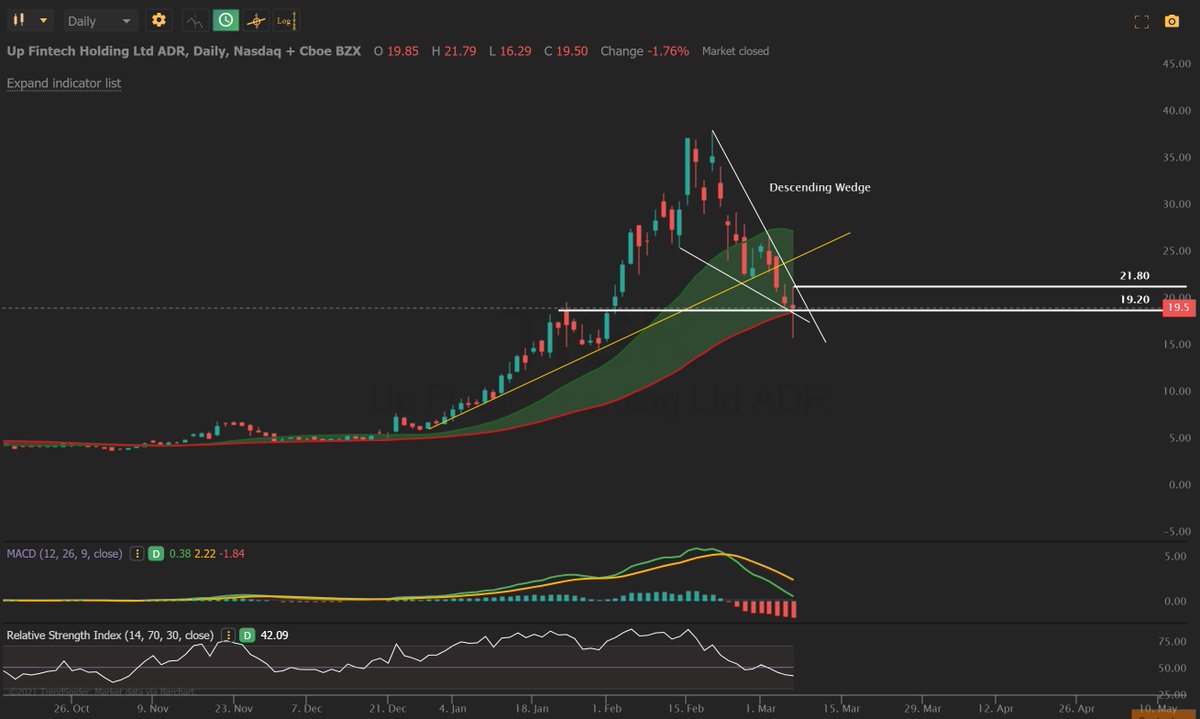Click the 15. Feb date axis label

(685, 706)
